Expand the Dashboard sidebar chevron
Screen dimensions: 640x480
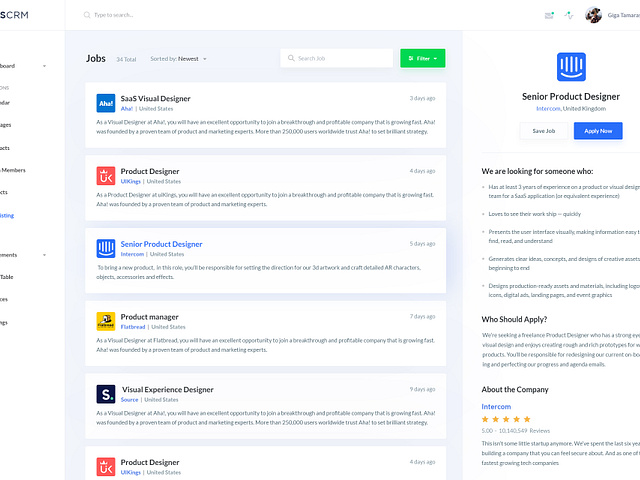pos(44,66)
